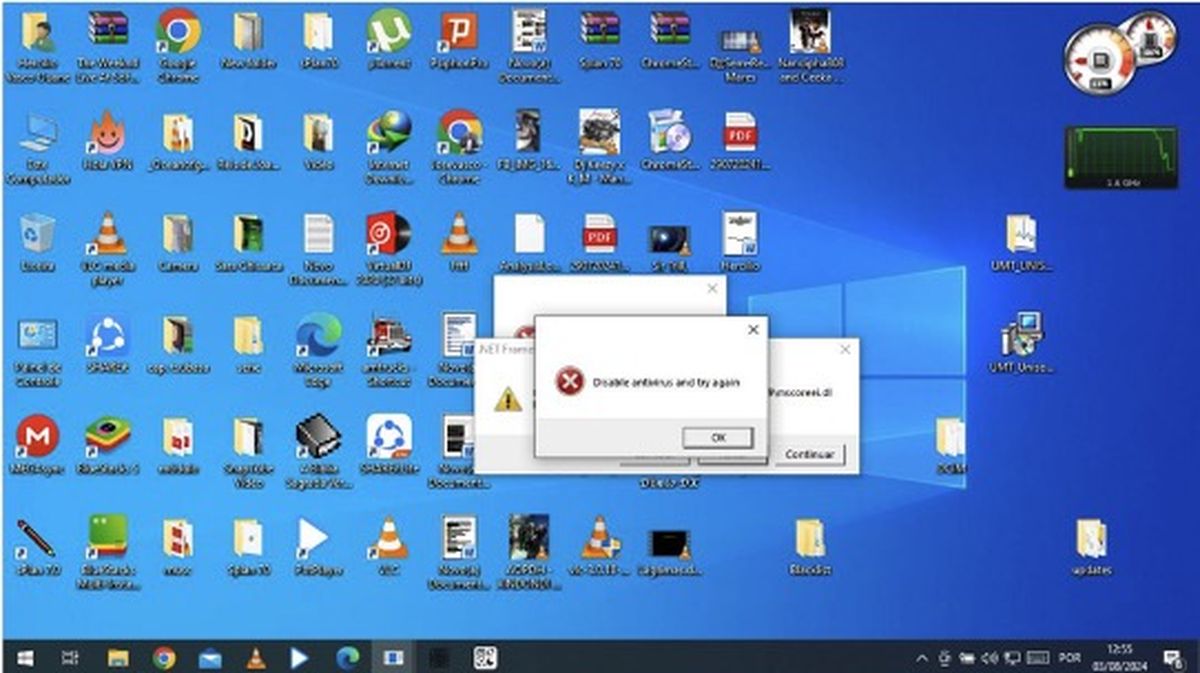Open the Google Chrome desktop shortcut
This screenshot has width=1200, height=673.
[x=178, y=45]
